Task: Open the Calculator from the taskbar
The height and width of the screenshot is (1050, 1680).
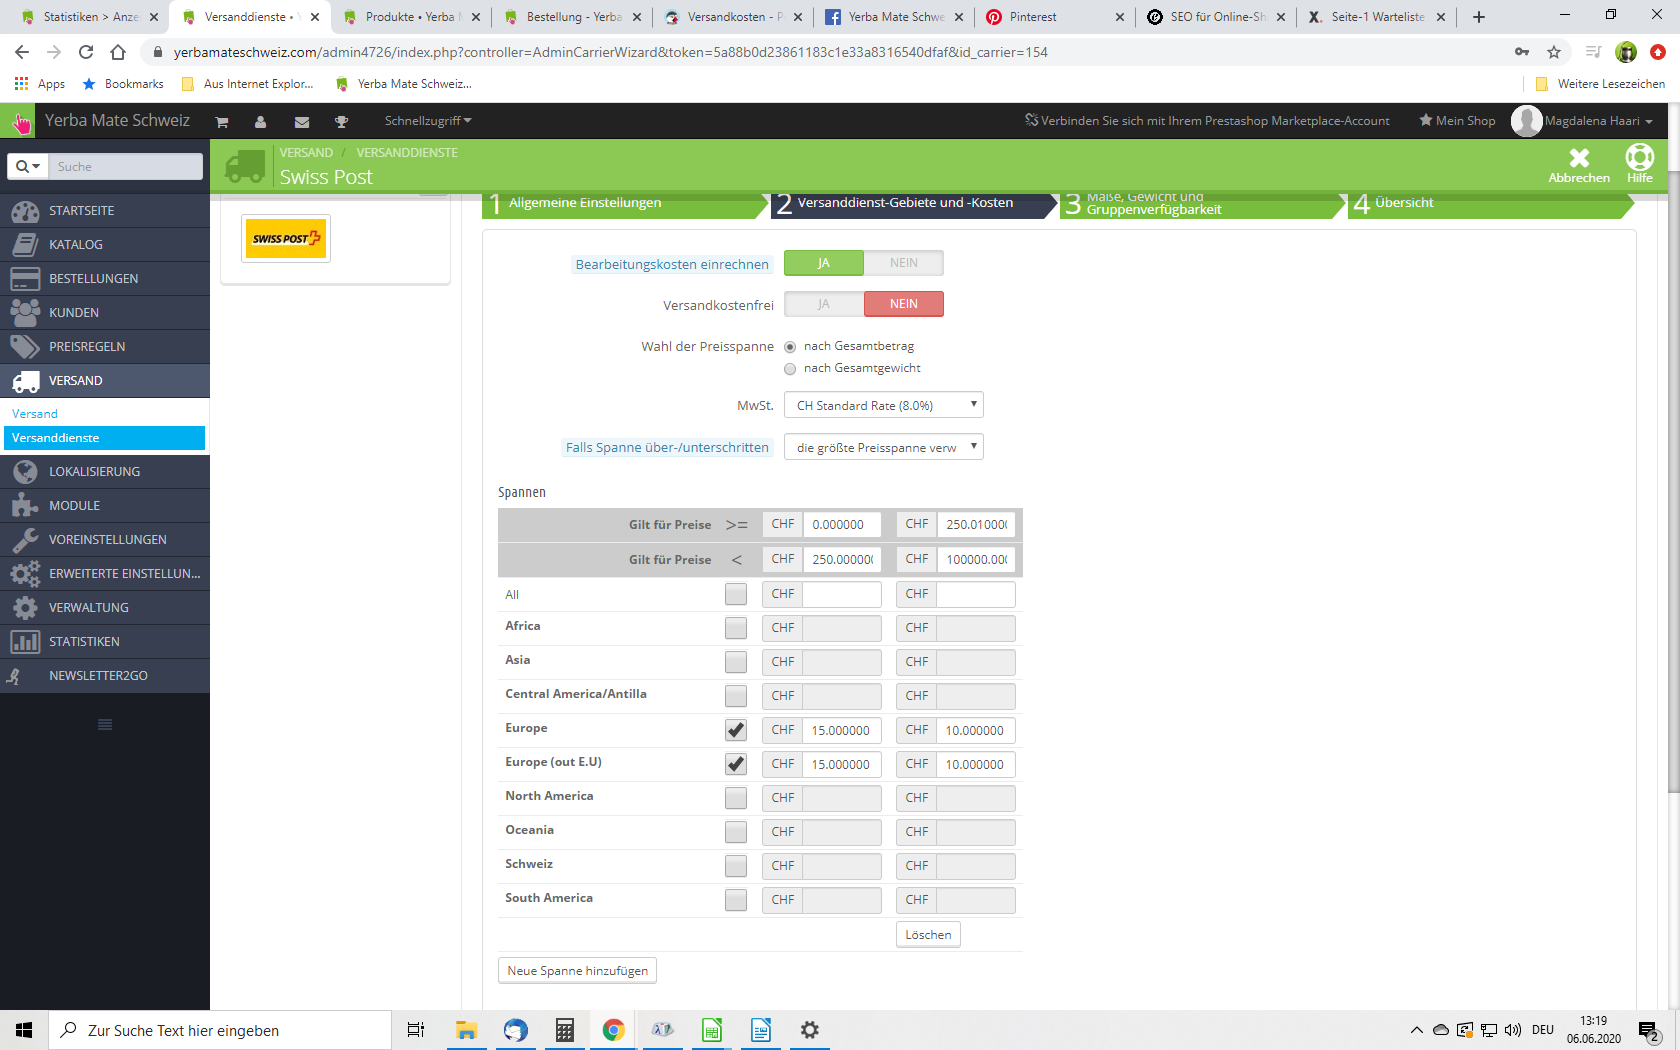Action: point(565,1030)
